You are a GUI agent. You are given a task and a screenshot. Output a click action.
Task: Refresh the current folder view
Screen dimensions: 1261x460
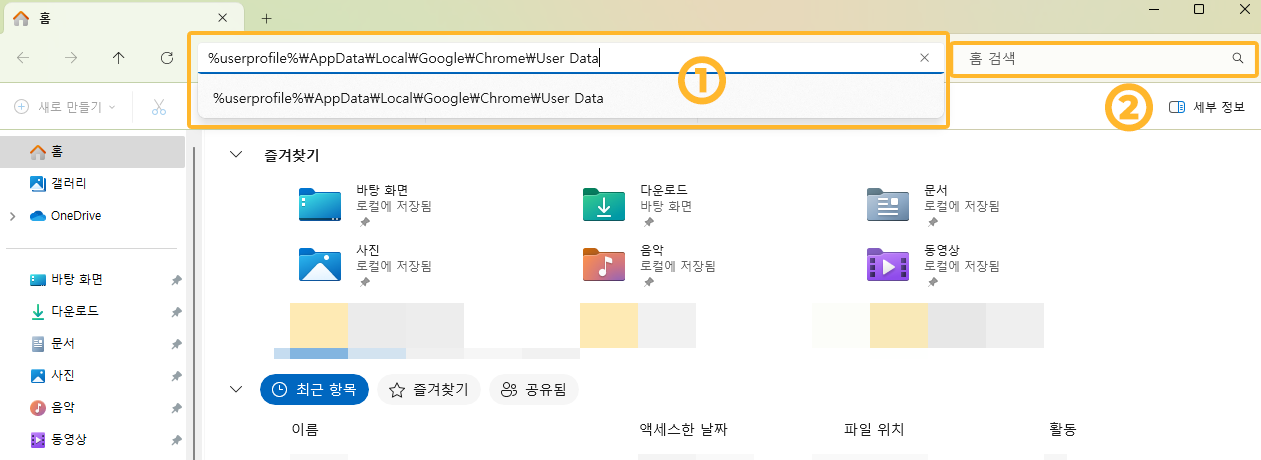click(x=167, y=58)
